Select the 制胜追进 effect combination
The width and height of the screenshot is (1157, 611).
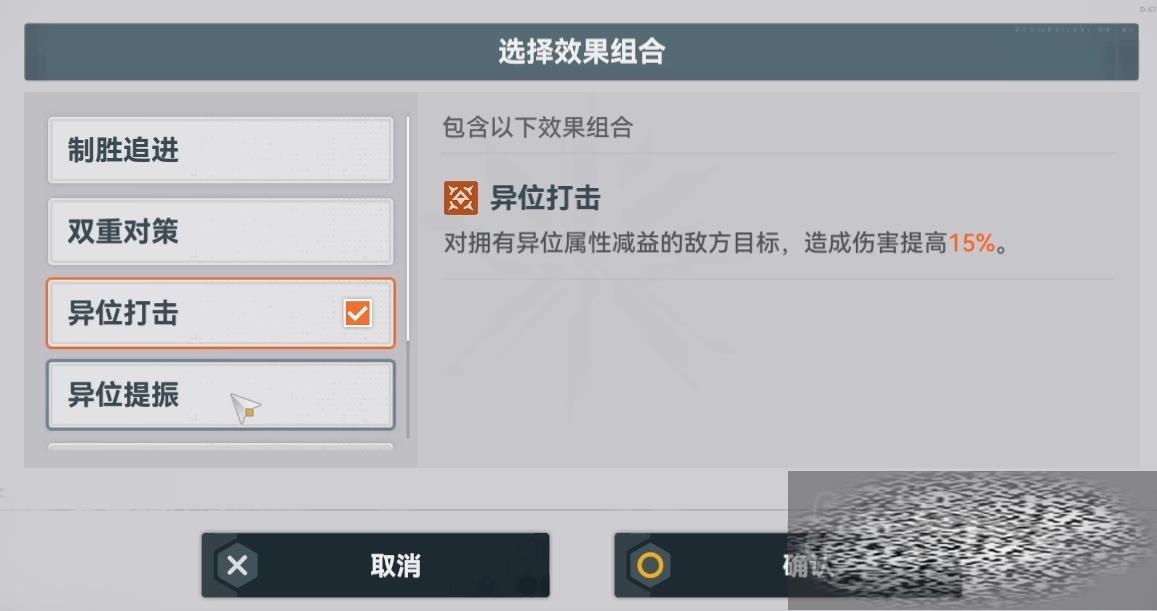(221, 150)
